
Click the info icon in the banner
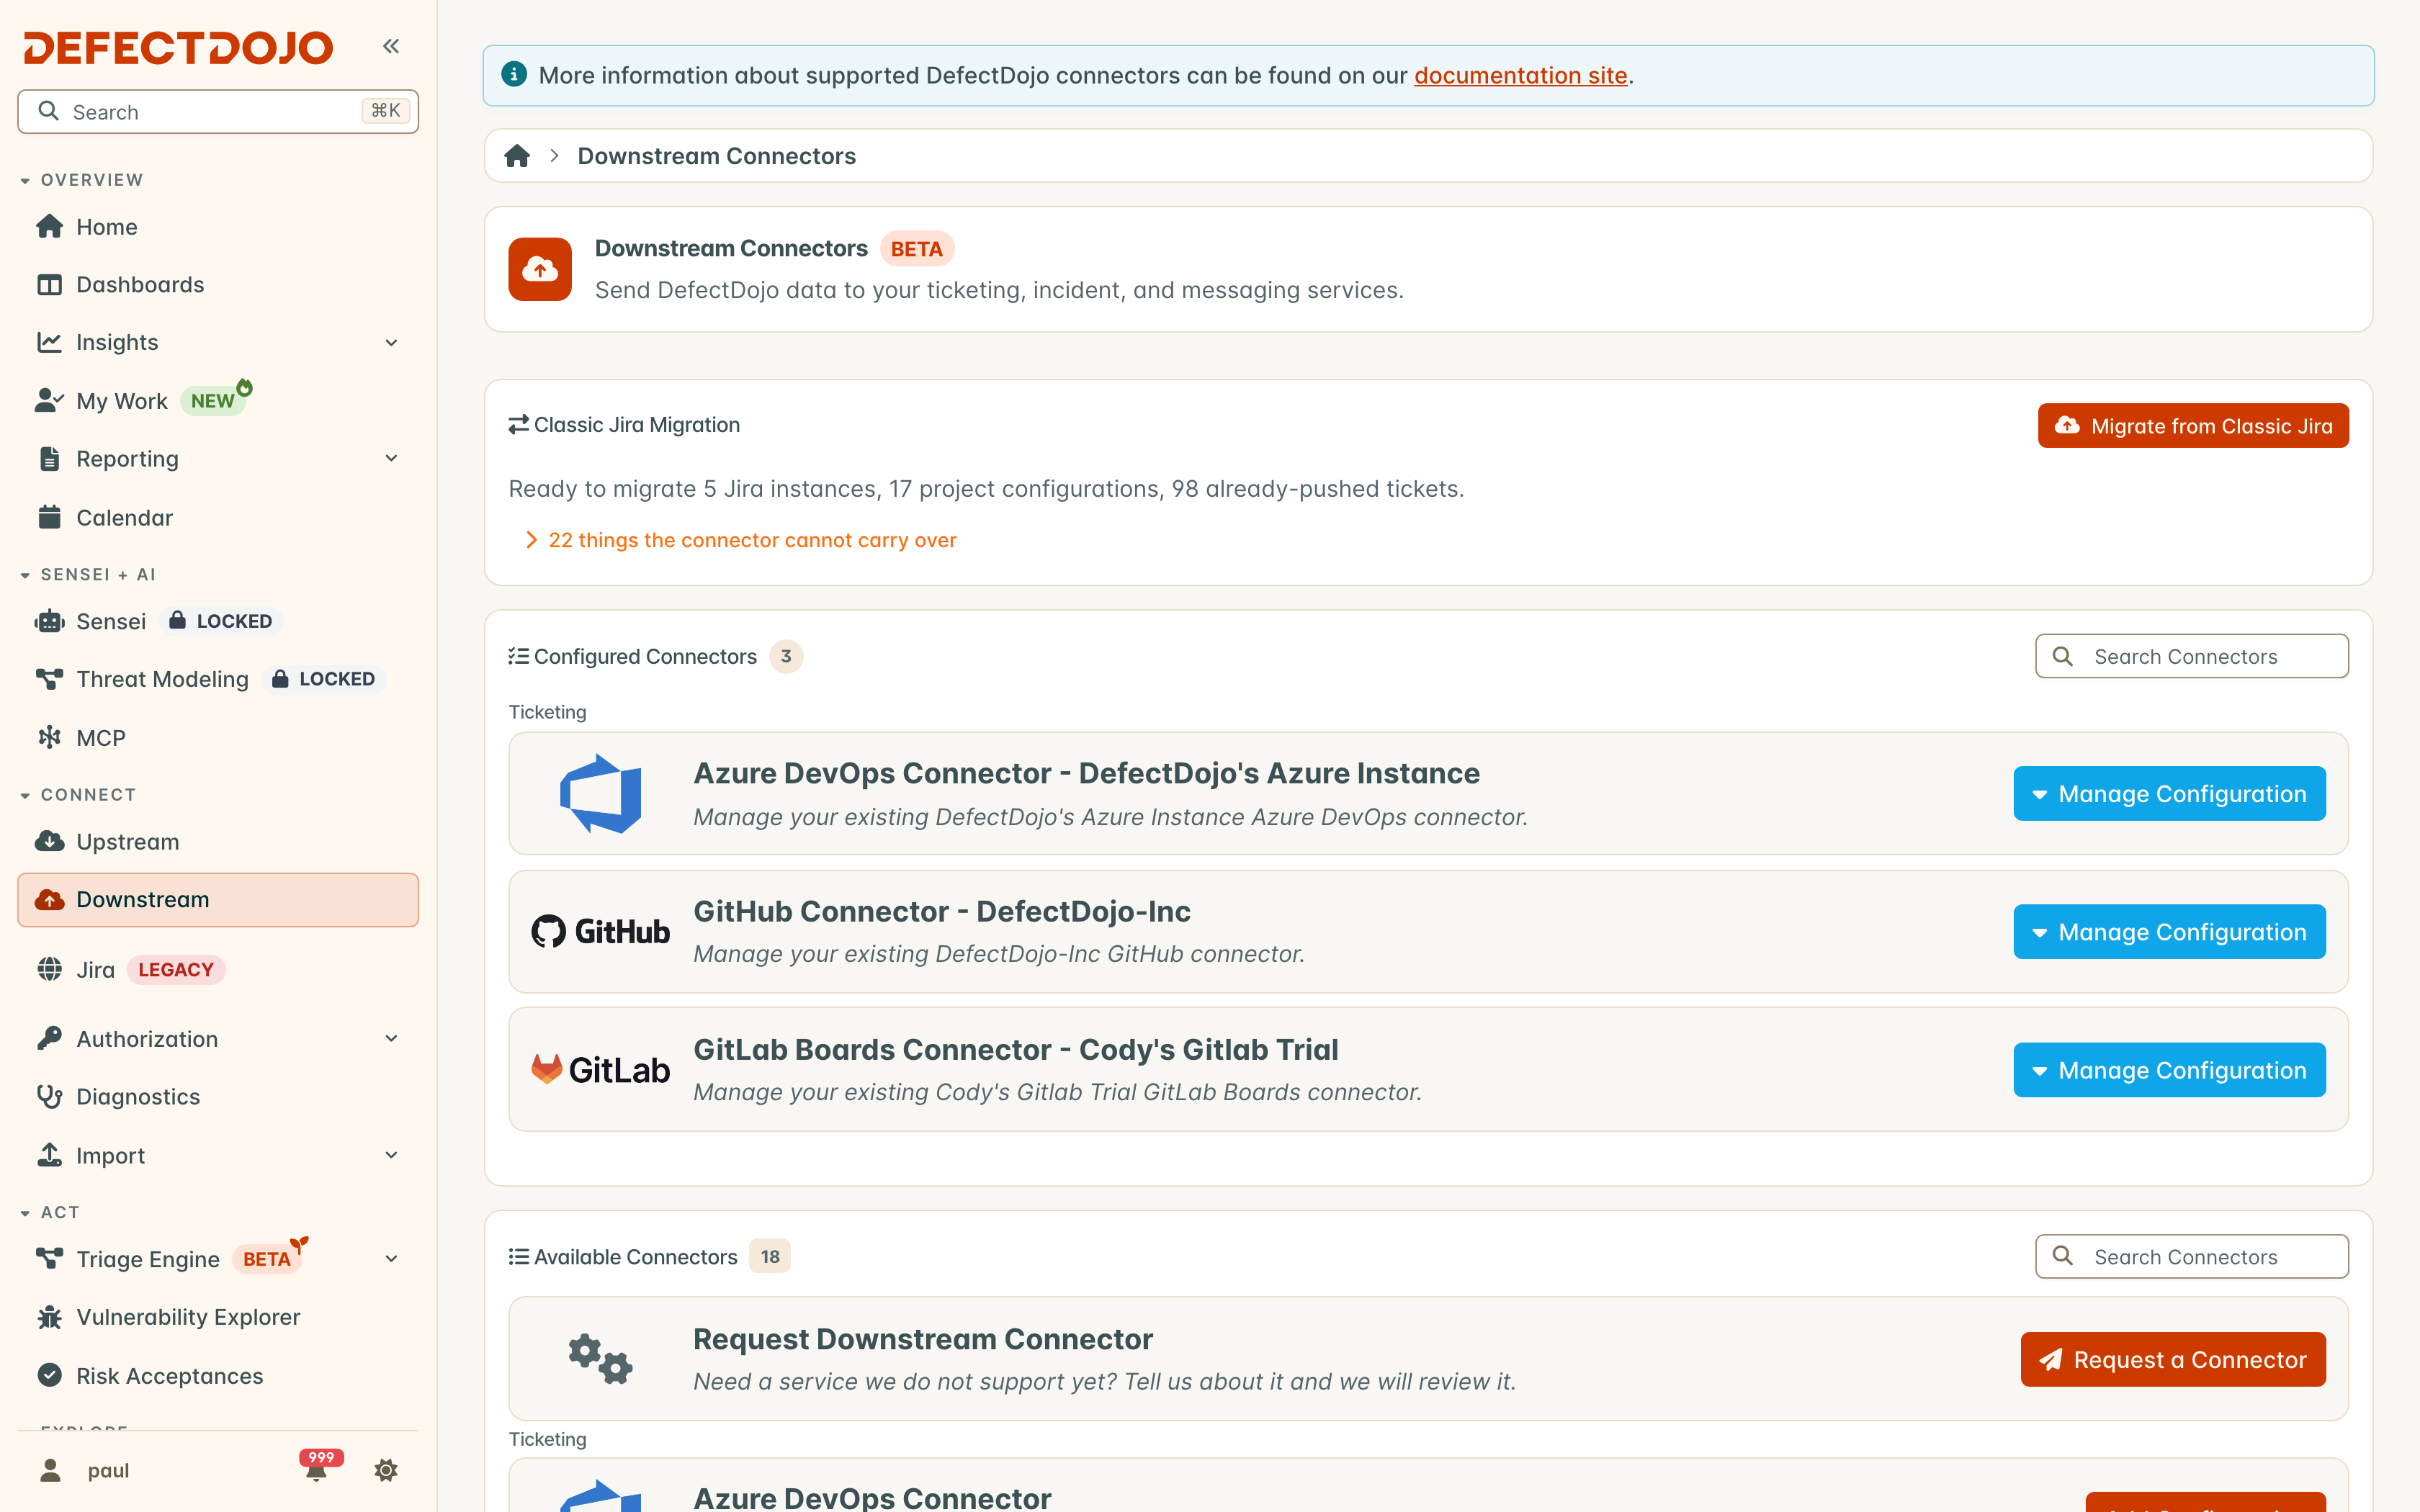coord(514,75)
